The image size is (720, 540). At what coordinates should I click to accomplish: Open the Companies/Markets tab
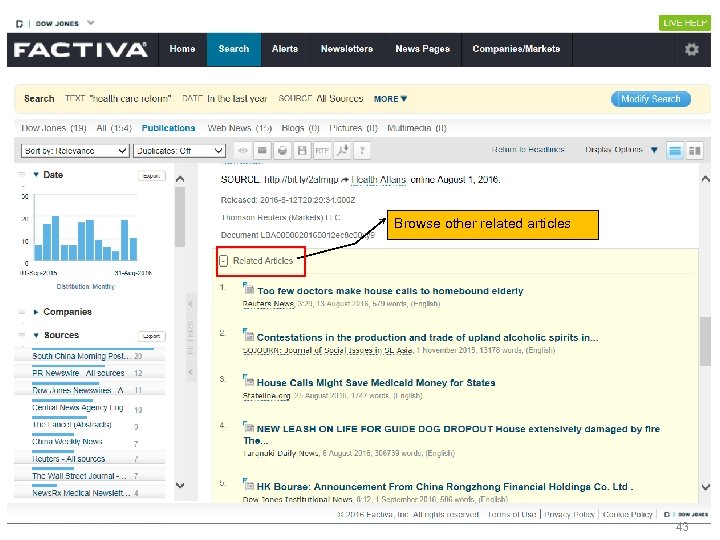click(516, 49)
